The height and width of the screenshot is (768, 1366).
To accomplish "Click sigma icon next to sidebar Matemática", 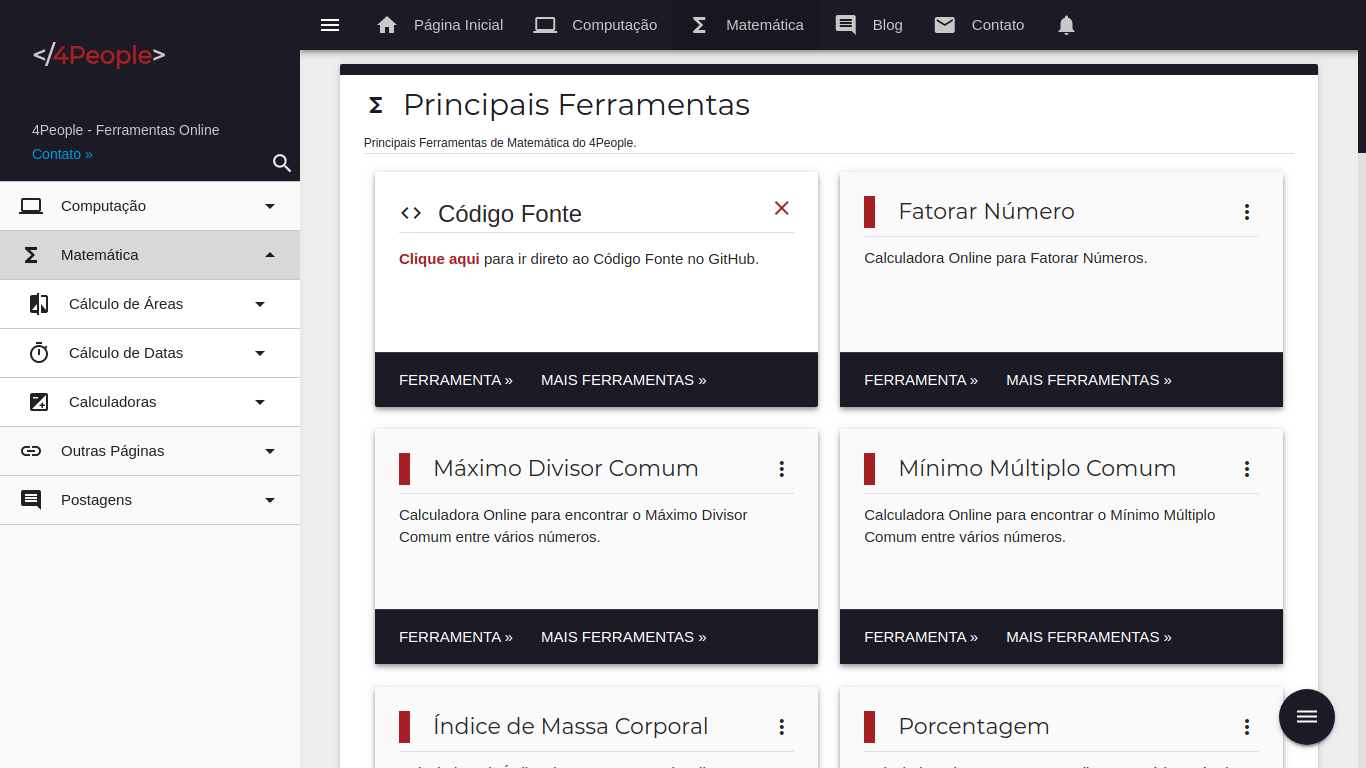I will (31, 255).
